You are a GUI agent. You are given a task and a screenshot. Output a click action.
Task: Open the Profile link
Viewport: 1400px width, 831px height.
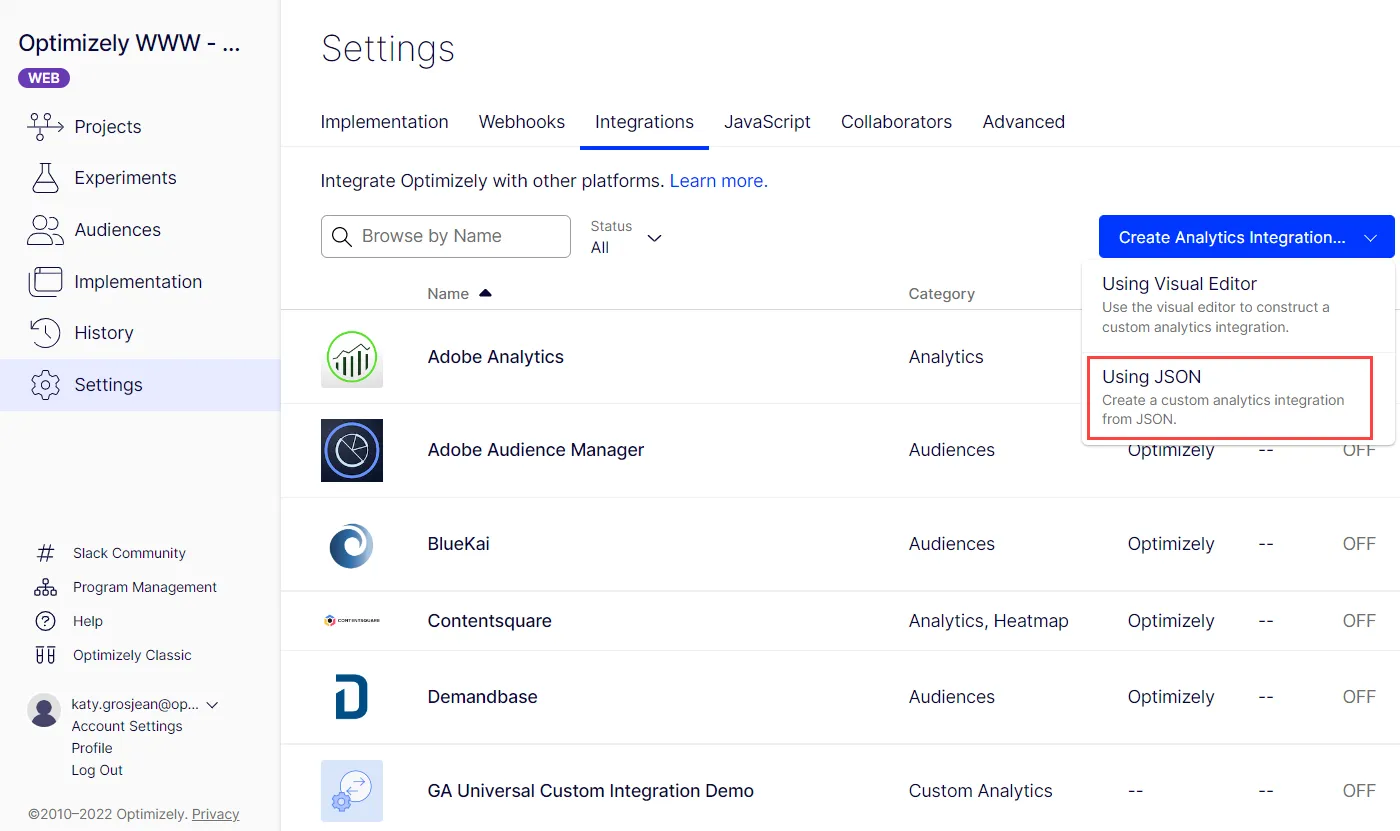point(92,748)
